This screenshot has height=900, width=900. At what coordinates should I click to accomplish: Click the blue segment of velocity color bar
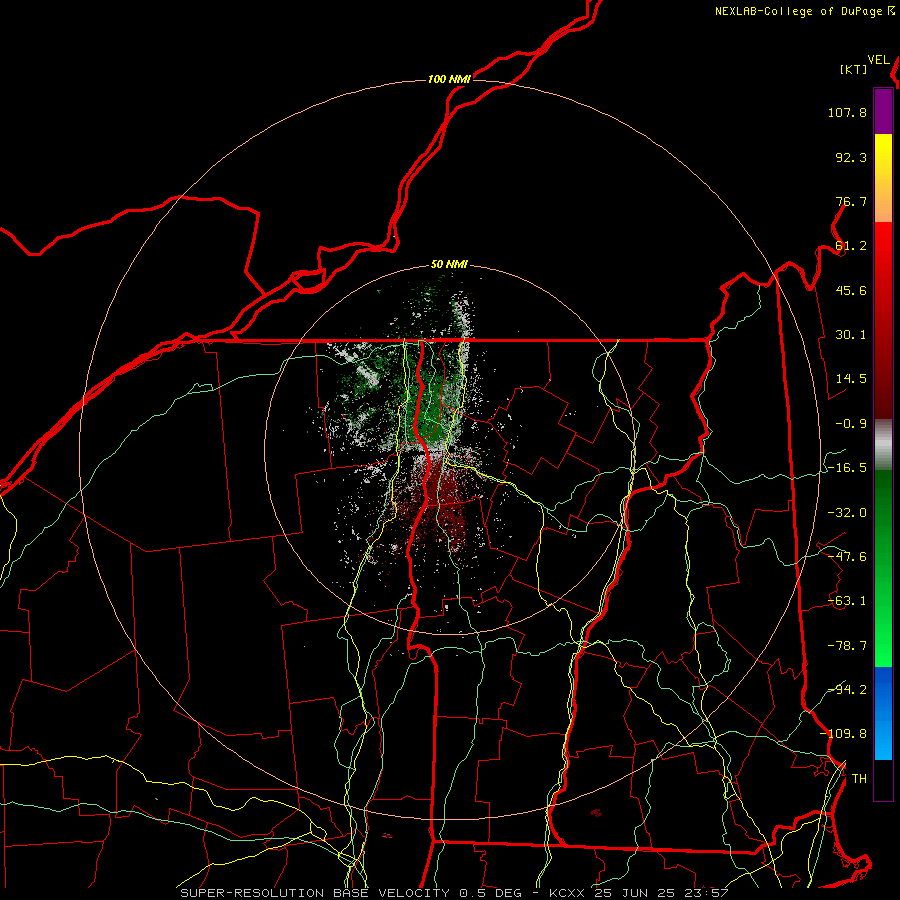click(883, 713)
